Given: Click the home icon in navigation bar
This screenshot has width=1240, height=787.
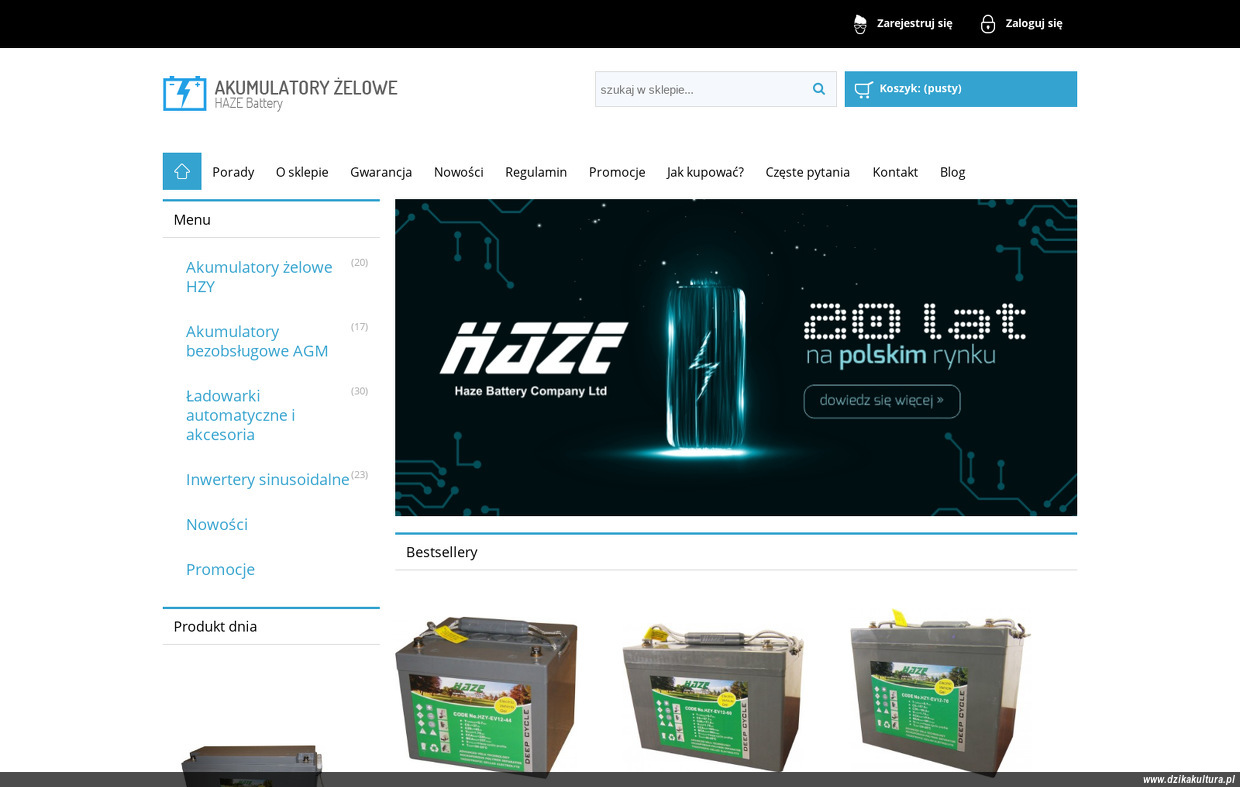Looking at the screenshot, I should [182, 171].
